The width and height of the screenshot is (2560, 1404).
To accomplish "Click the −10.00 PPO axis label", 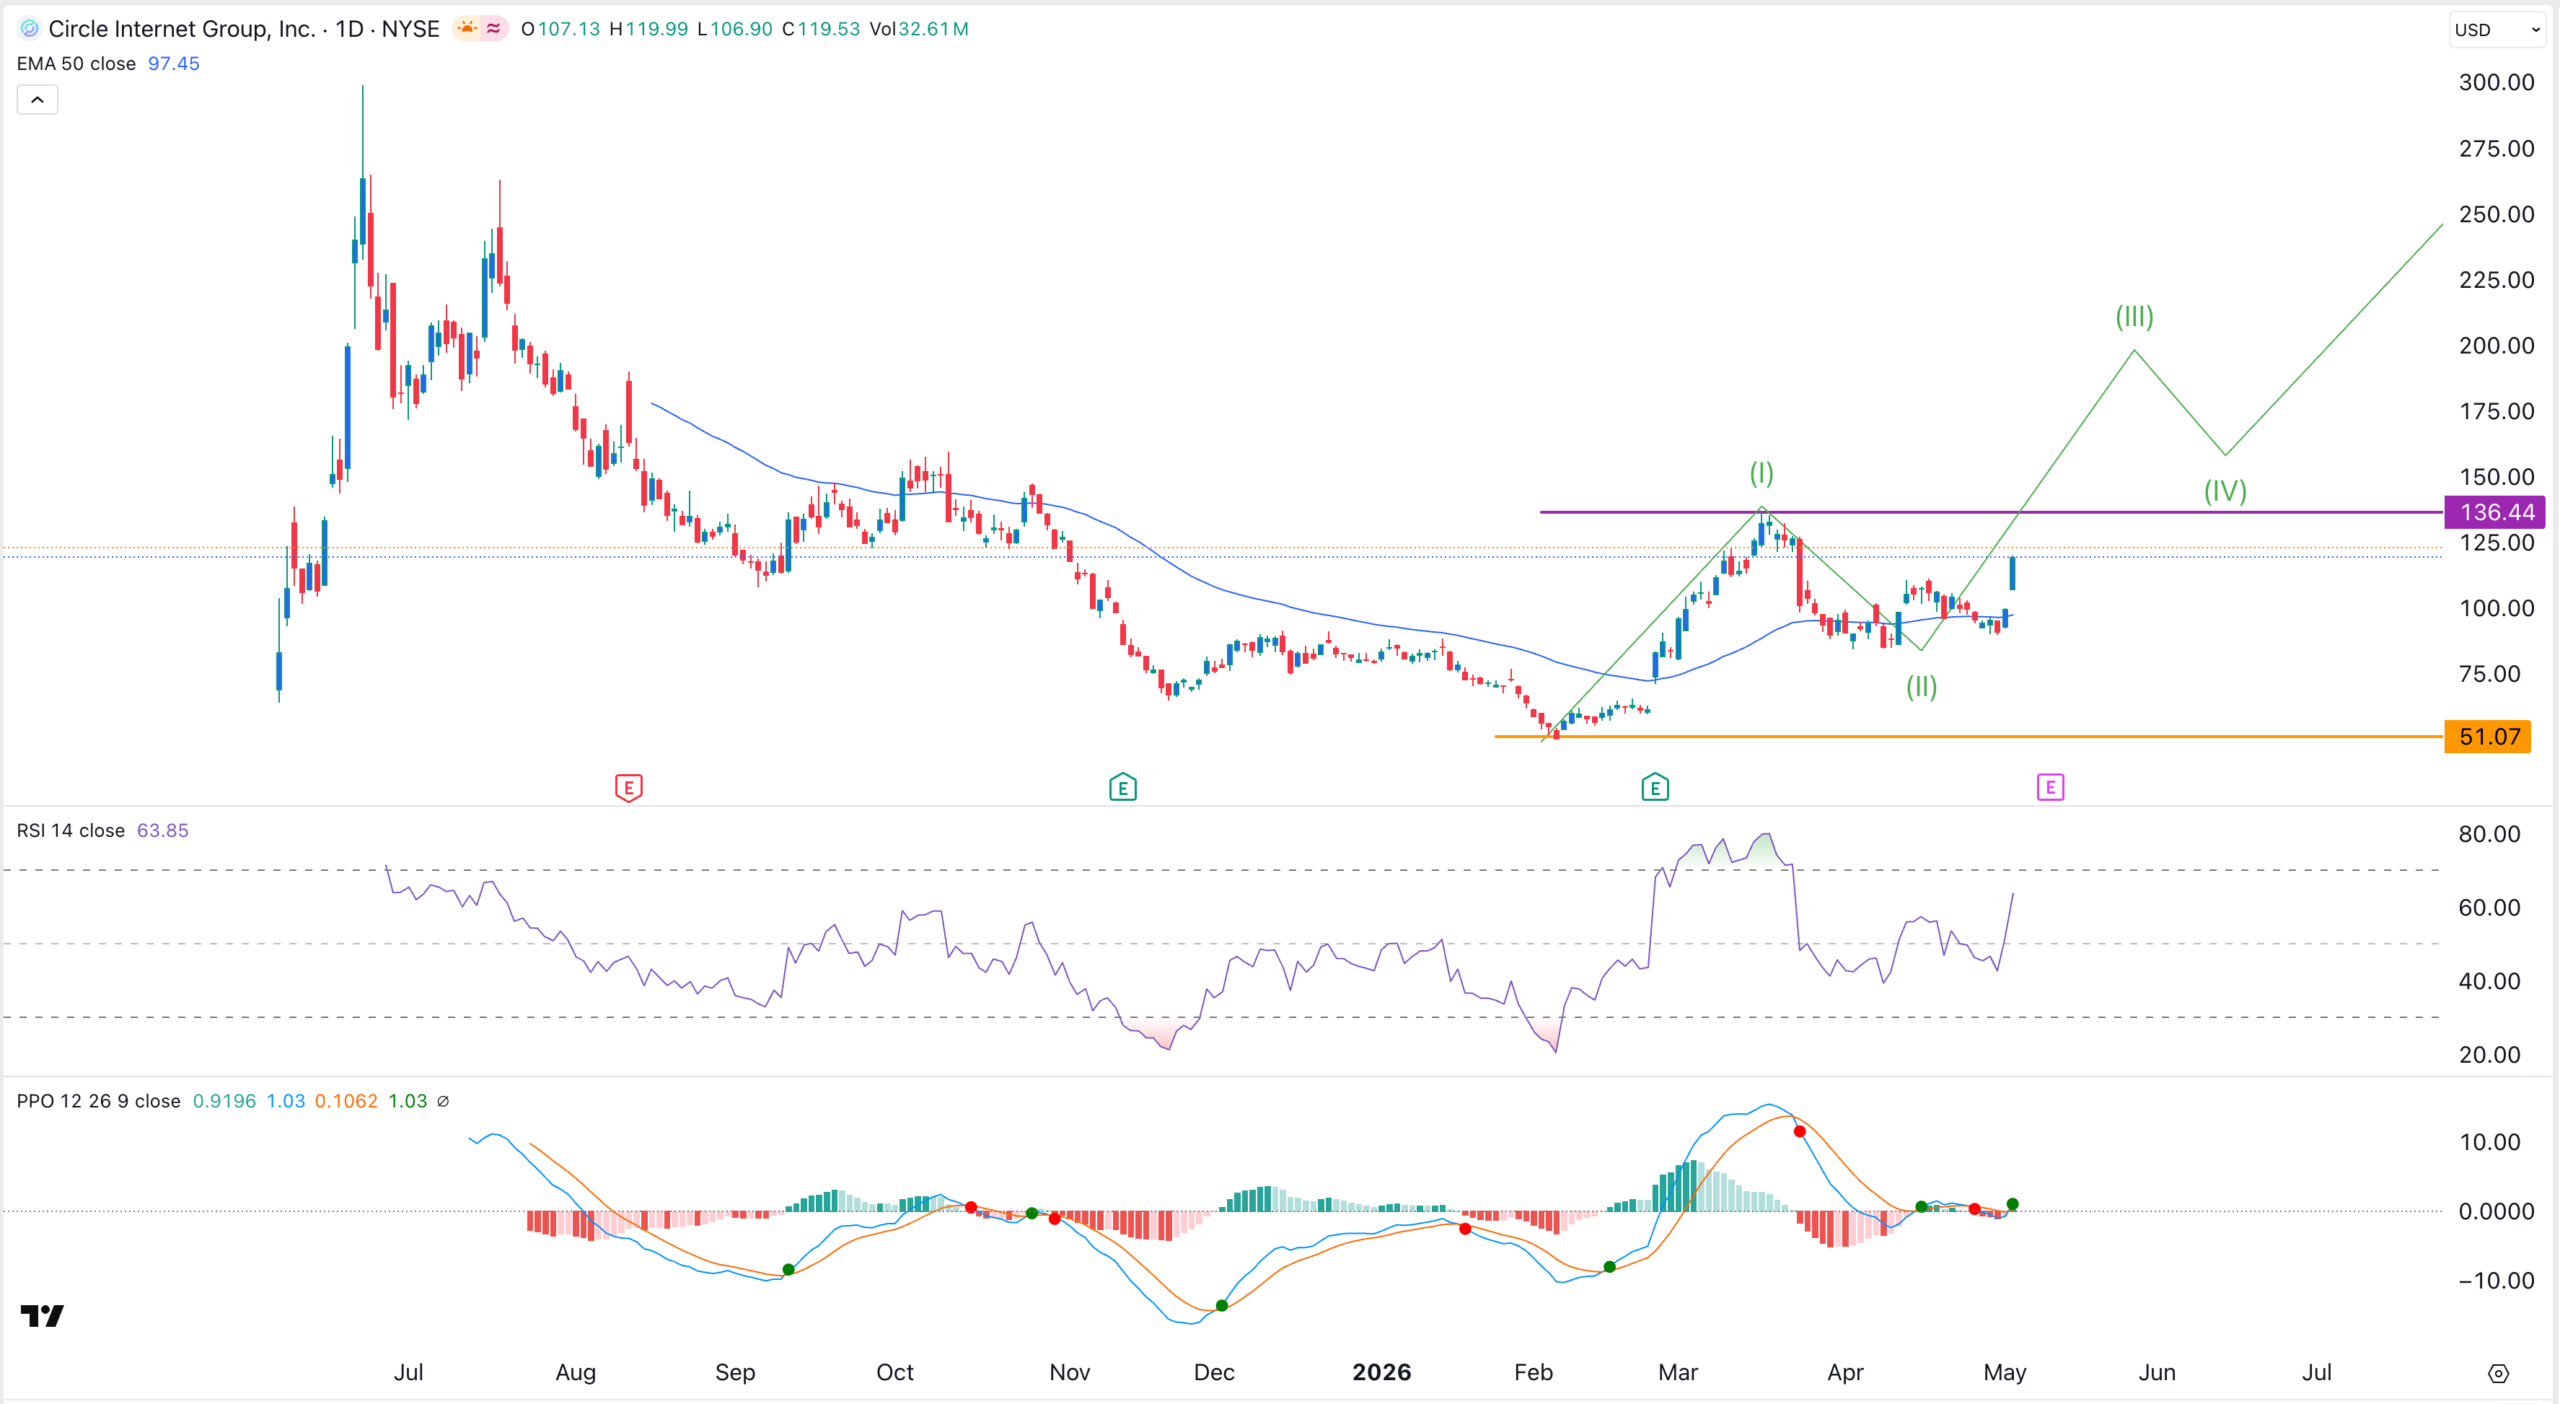I will coord(2496,1281).
